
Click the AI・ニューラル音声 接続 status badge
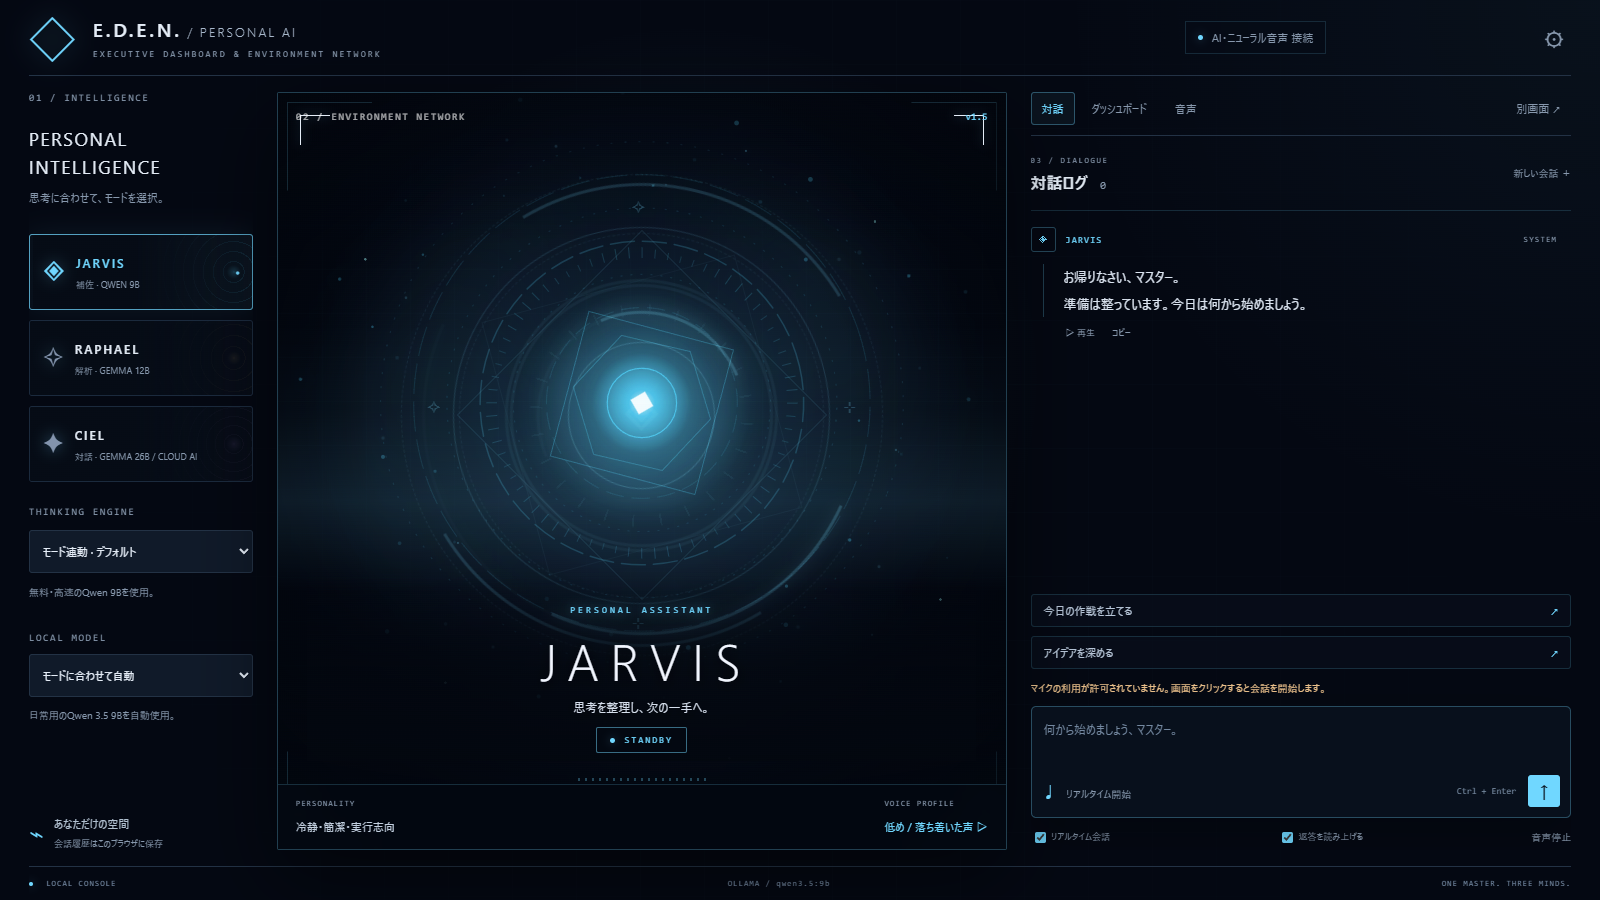1255,38
